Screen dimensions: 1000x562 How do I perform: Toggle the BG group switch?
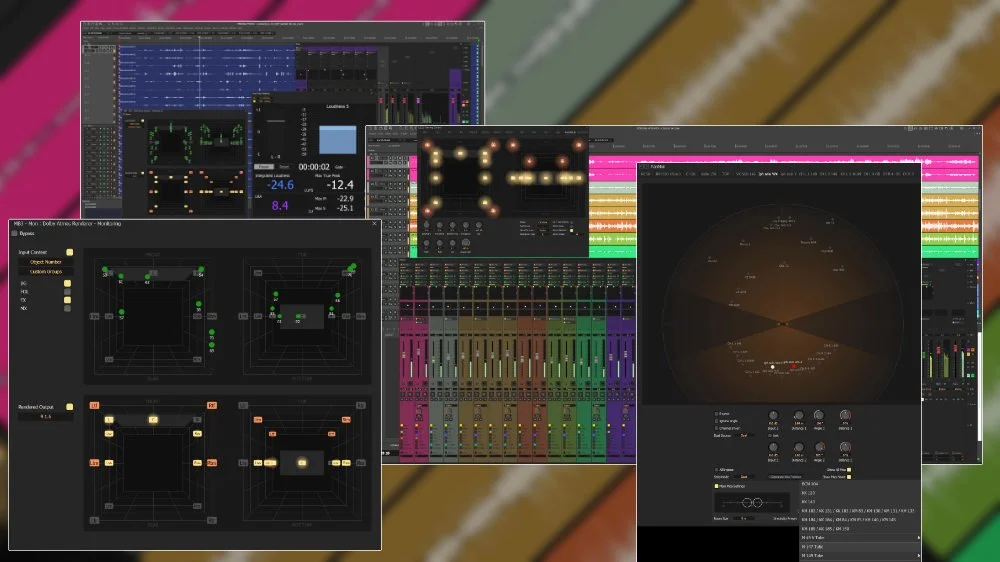tap(67, 283)
